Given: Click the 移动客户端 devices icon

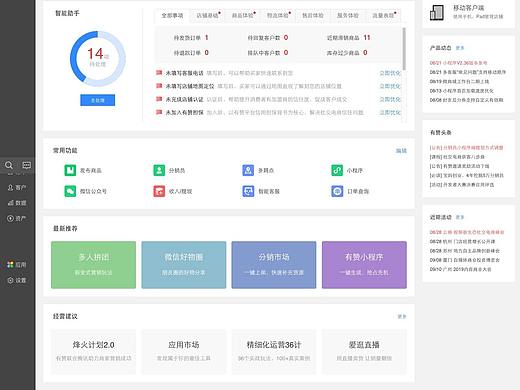Looking at the screenshot, I should pos(437,13).
